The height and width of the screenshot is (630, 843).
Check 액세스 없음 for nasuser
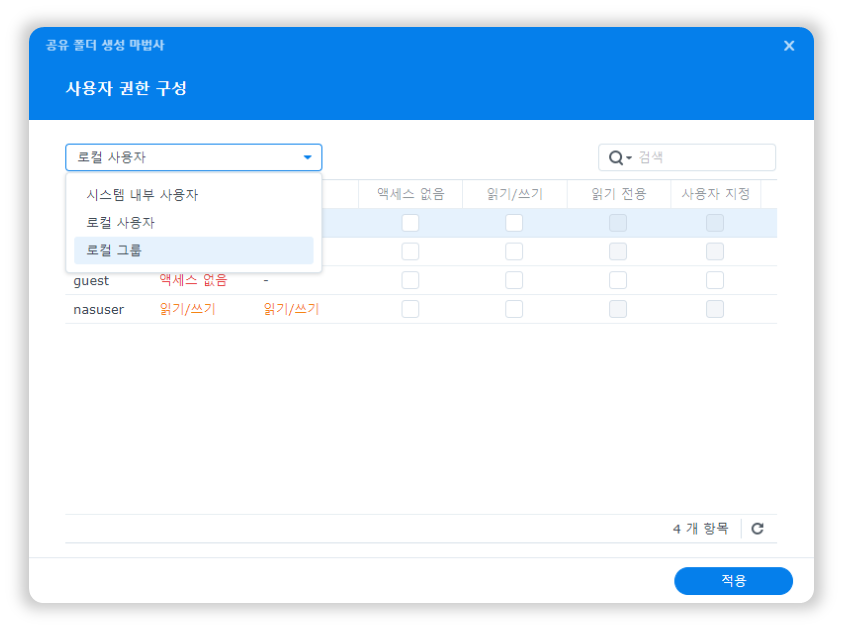coord(410,309)
